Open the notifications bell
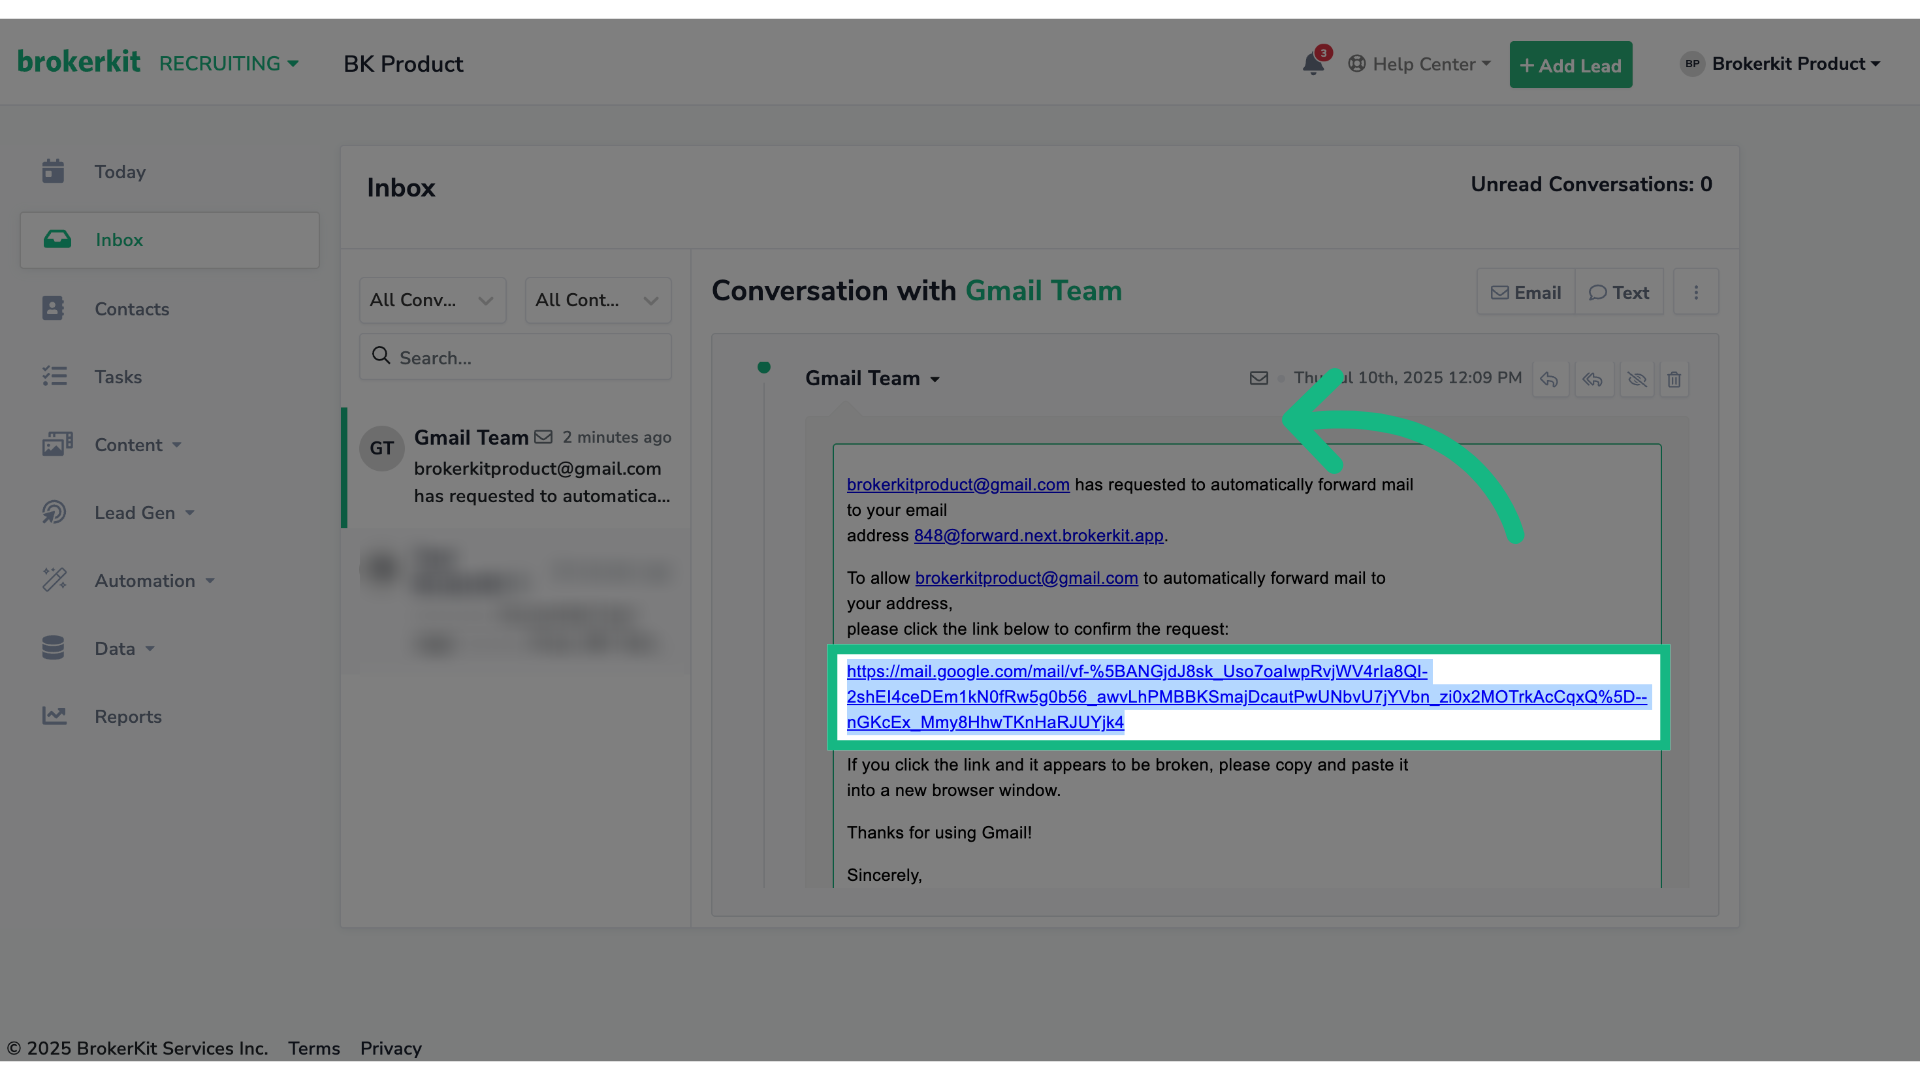The height and width of the screenshot is (1080, 1920). pos(1313,64)
